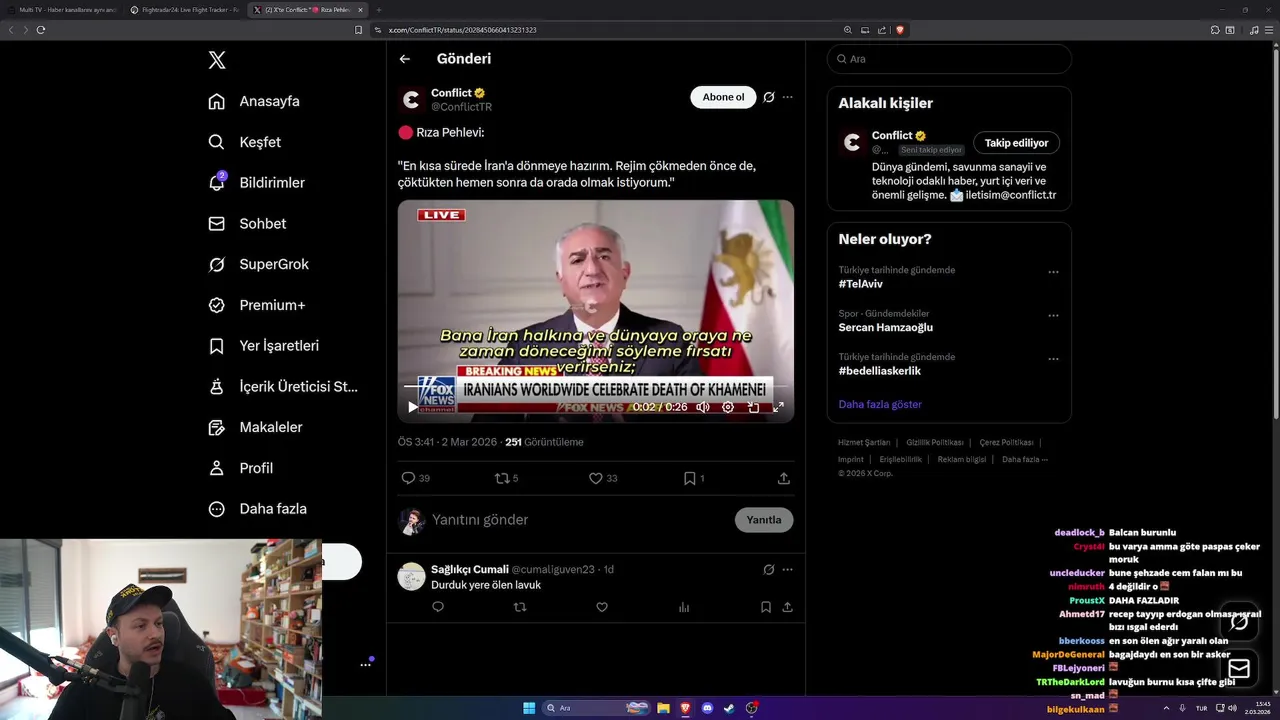Click the Yanıtla button

click(764, 520)
